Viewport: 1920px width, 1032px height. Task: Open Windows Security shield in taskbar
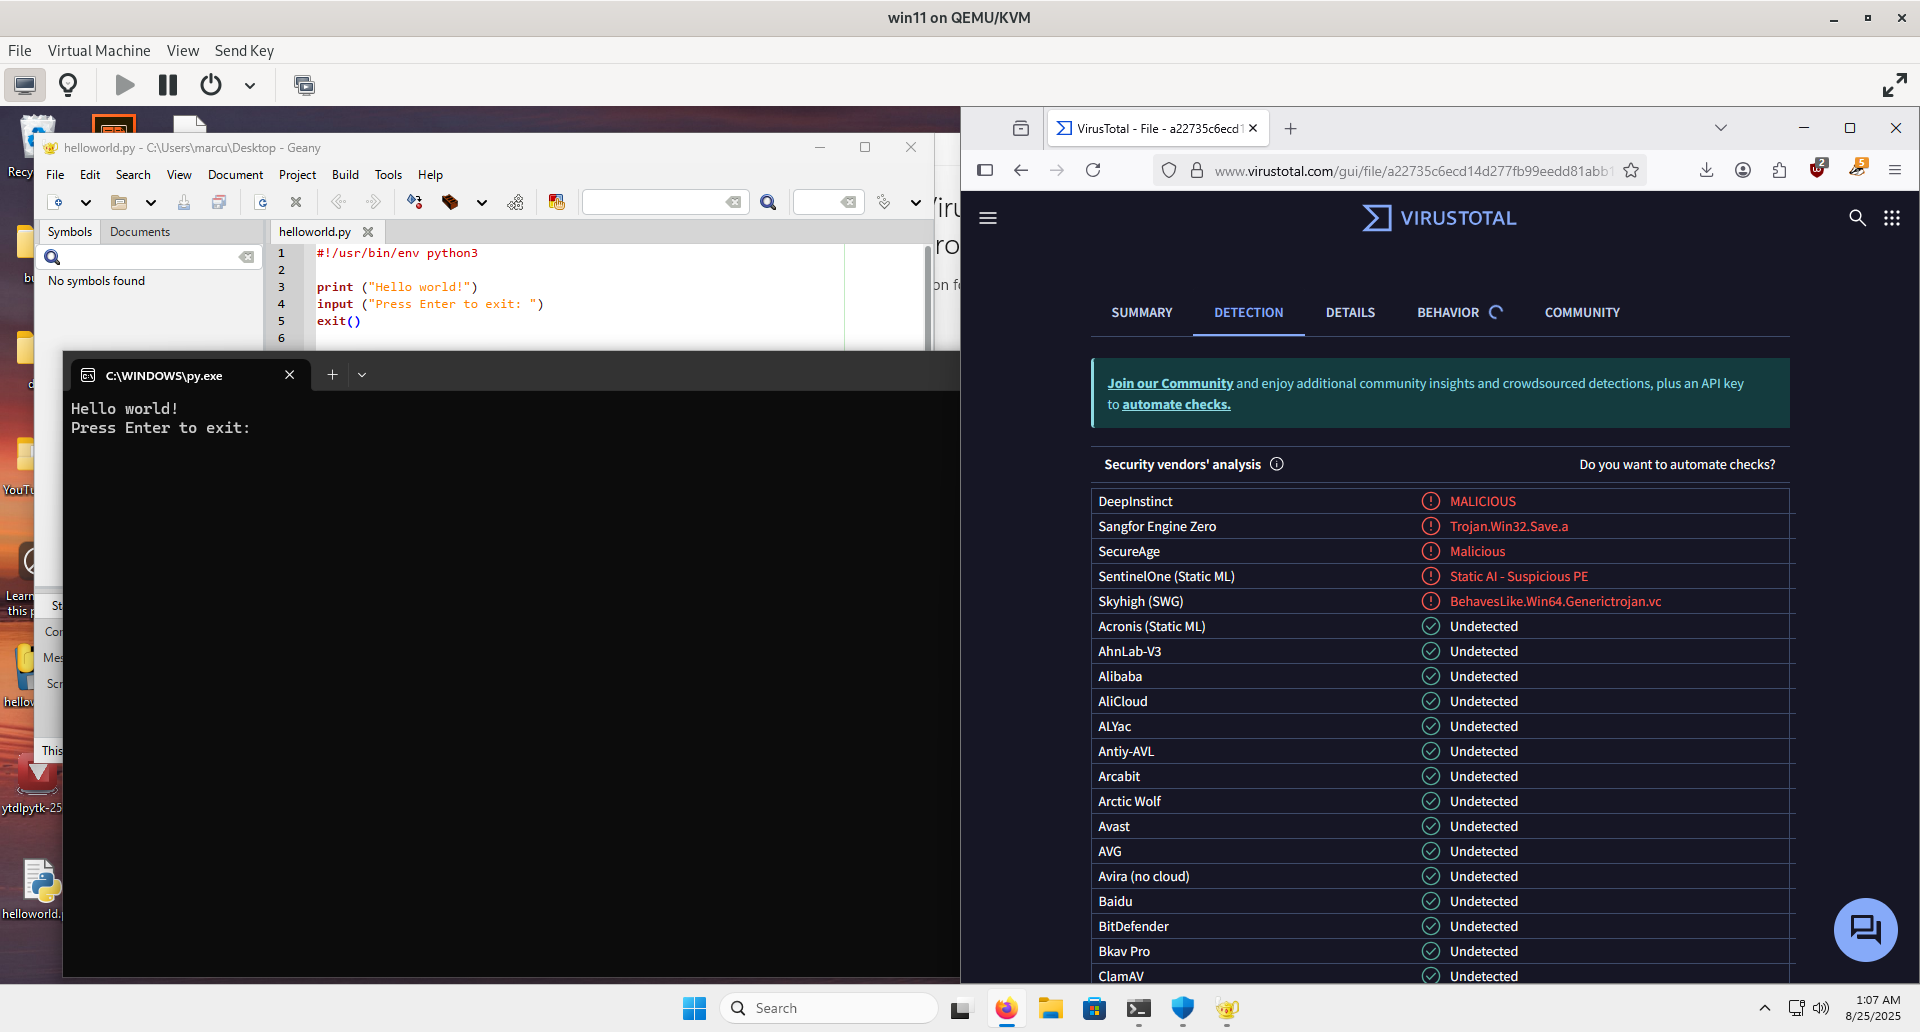pos(1183,1008)
